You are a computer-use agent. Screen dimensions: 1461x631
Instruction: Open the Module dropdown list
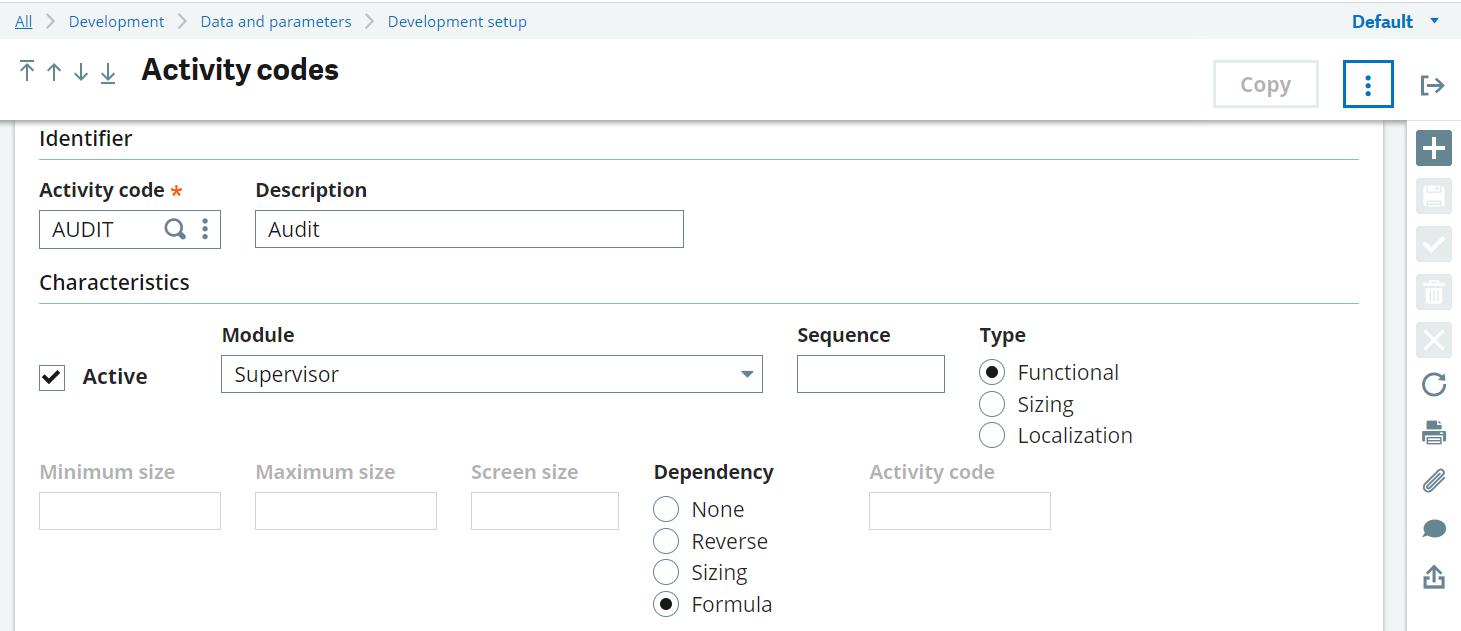pos(746,374)
